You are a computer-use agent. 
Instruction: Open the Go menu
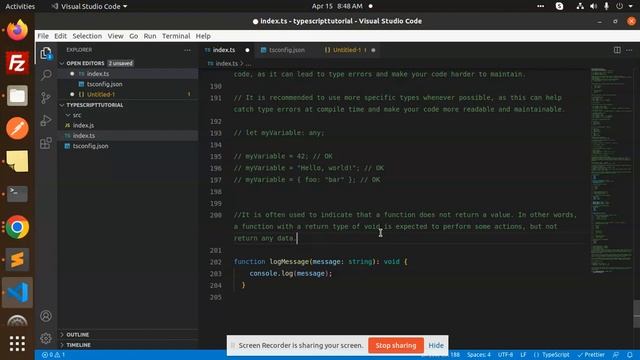(133, 36)
